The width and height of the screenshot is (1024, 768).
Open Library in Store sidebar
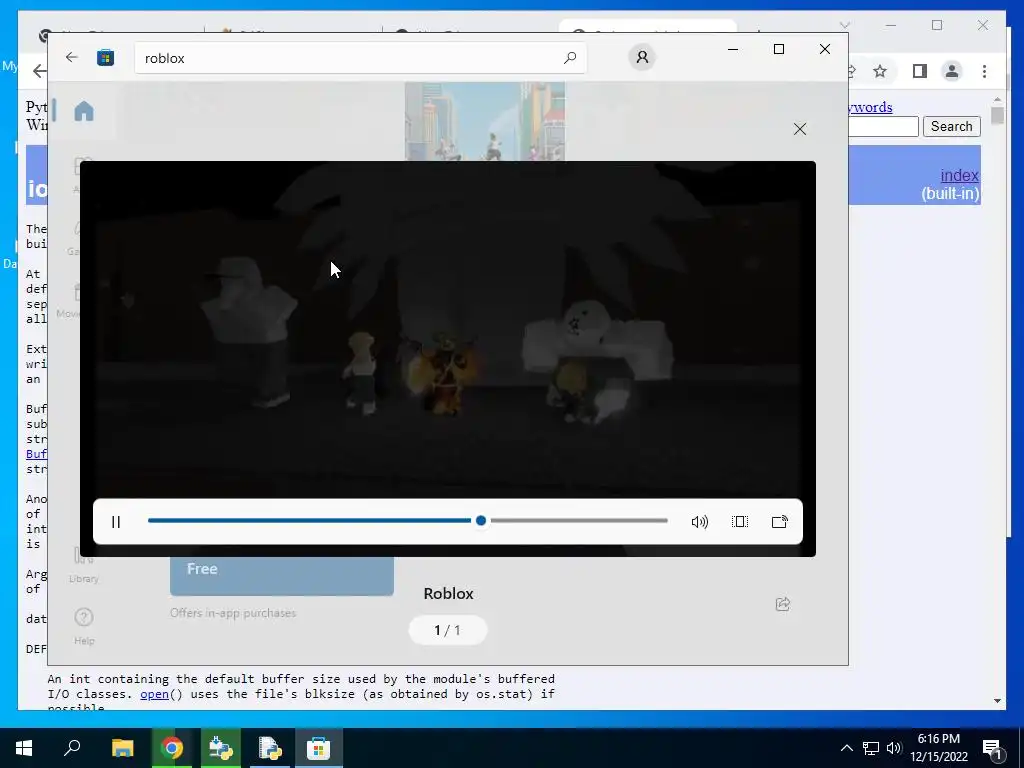coord(84,566)
